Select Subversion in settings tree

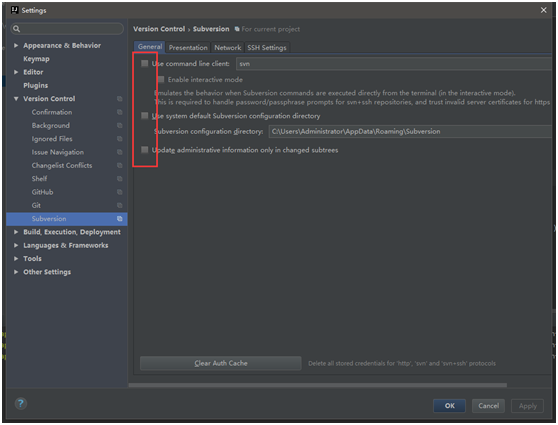click(x=67, y=219)
